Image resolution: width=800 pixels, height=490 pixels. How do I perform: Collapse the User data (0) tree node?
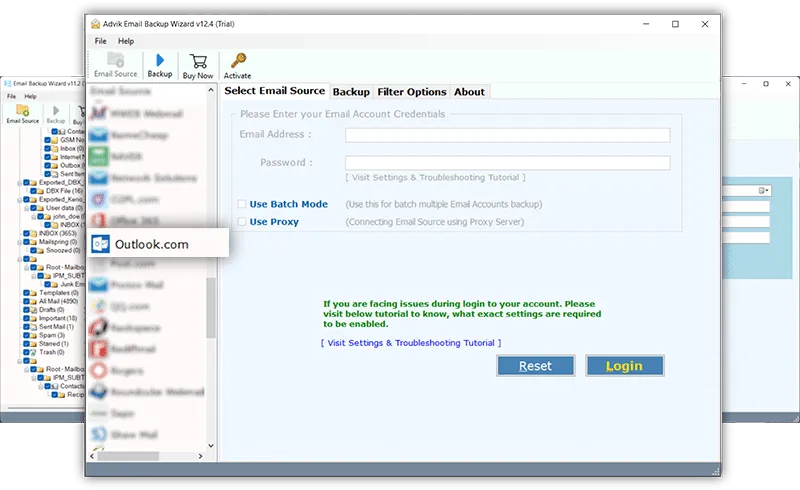point(27,208)
